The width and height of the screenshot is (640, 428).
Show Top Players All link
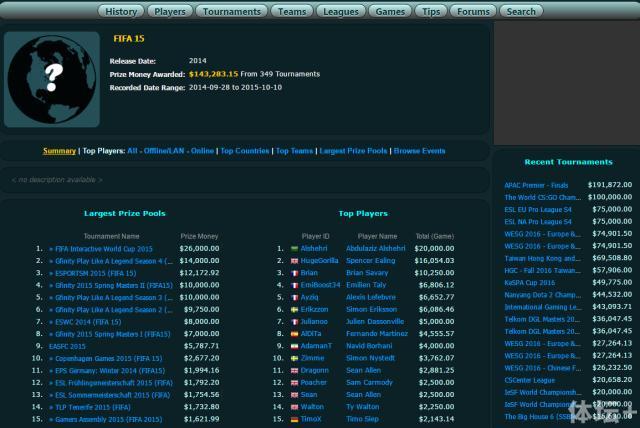[x=132, y=151]
